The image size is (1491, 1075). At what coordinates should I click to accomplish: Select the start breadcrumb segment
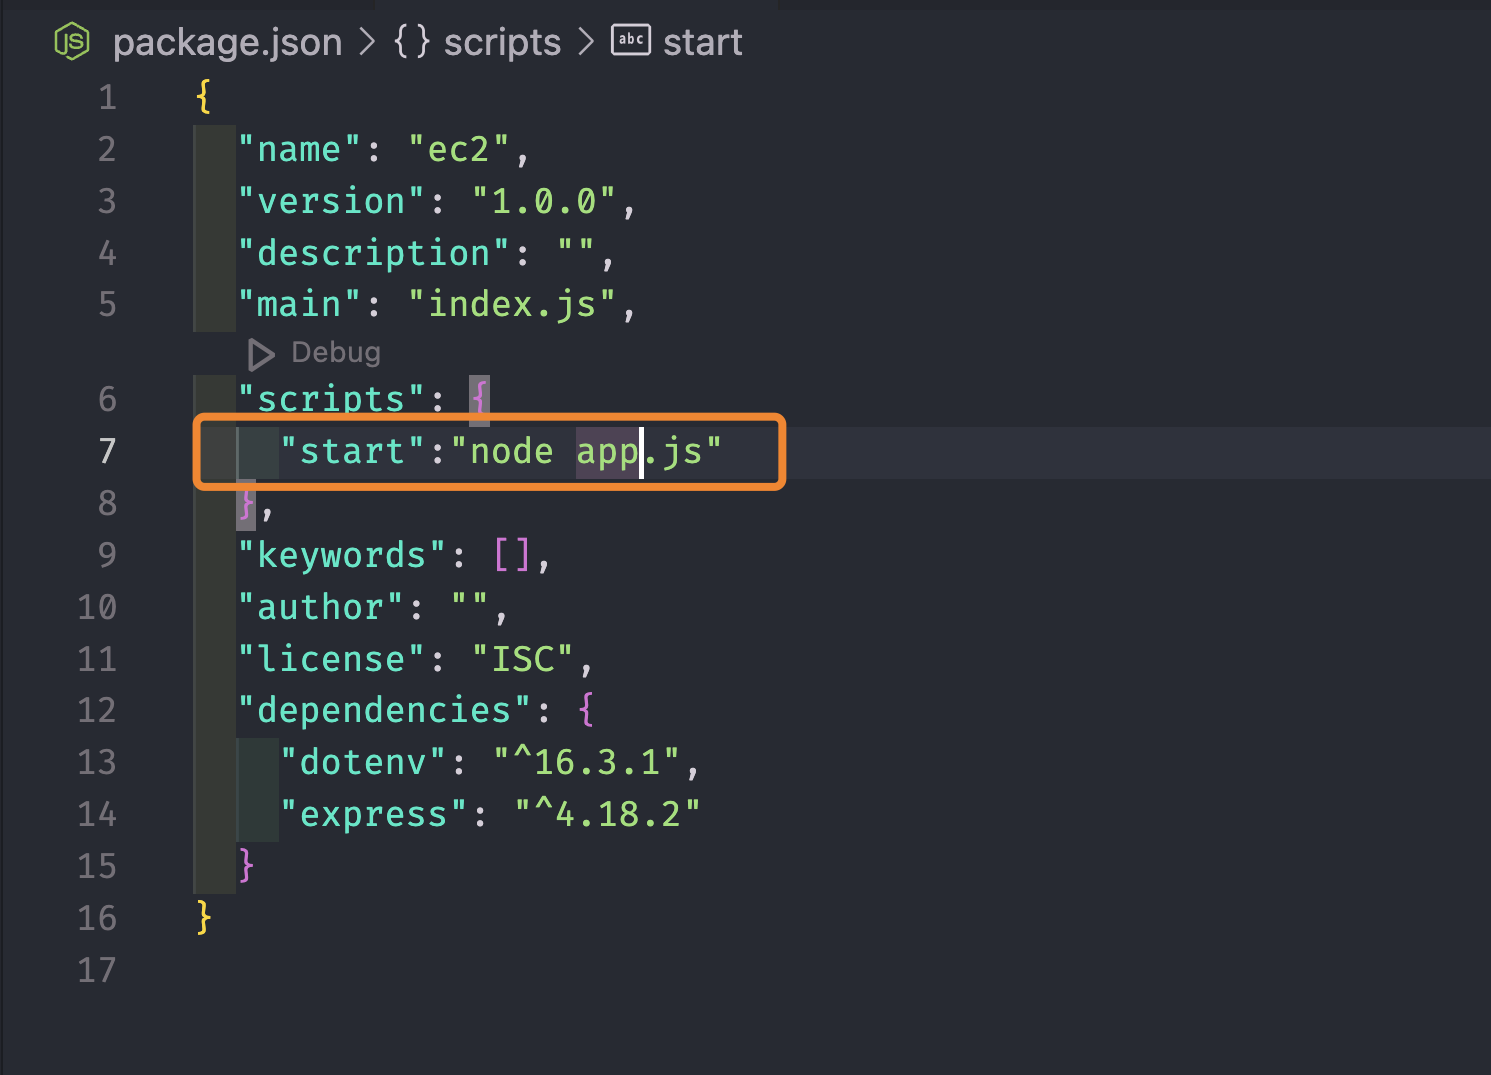702,43
